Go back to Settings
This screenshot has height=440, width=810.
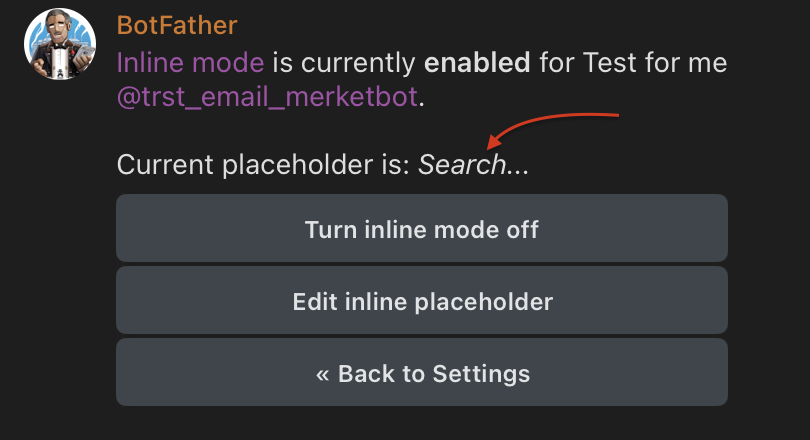tap(421, 373)
